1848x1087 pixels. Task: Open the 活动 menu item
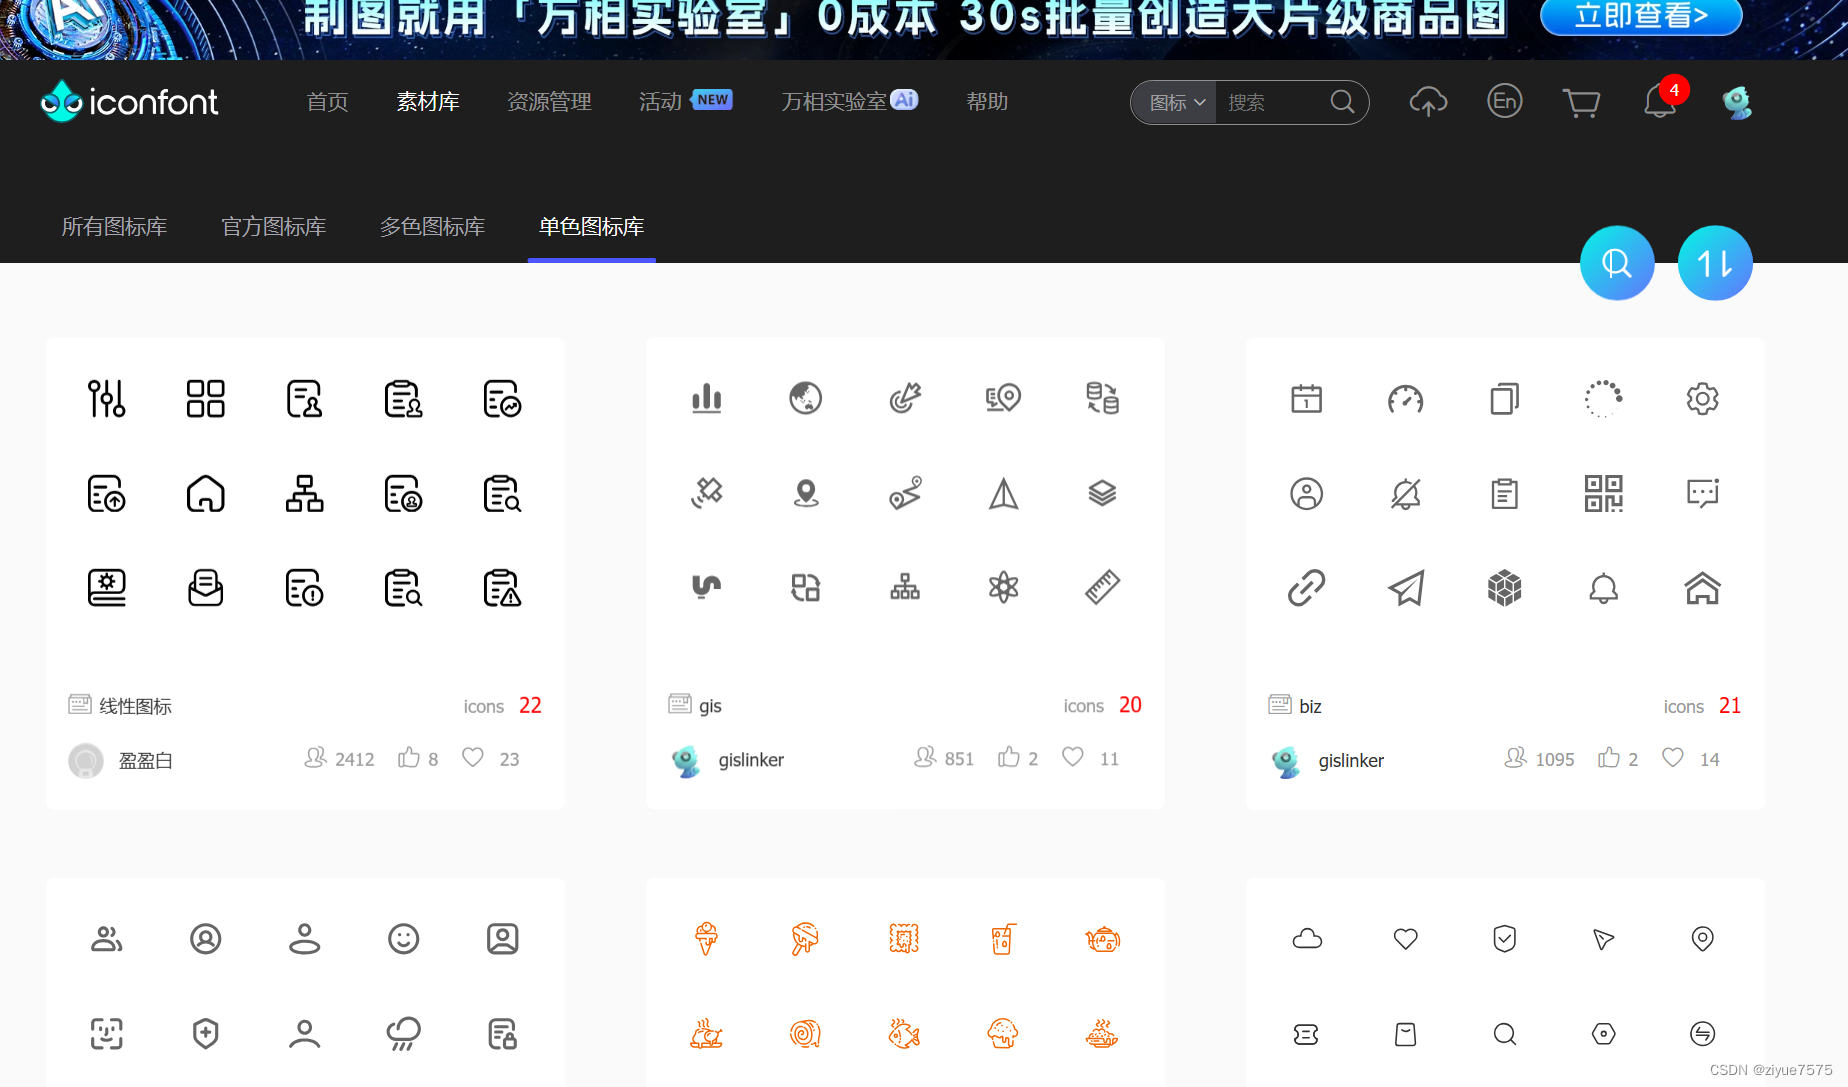[659, 101]
